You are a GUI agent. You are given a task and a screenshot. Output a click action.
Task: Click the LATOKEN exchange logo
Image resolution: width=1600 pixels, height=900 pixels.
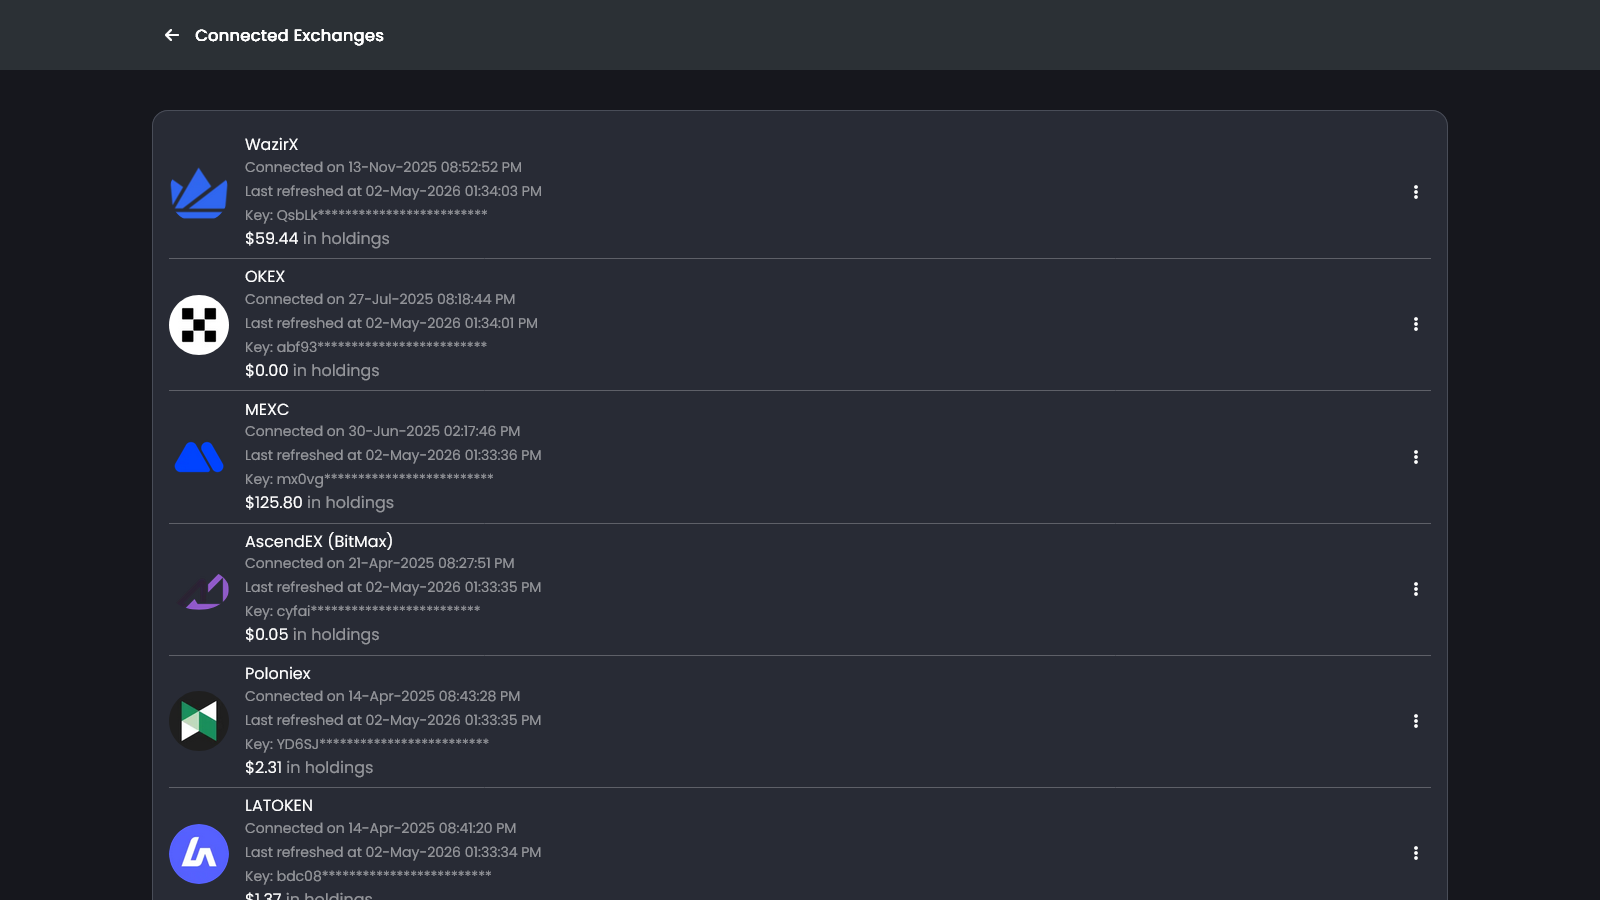[199, 854]
